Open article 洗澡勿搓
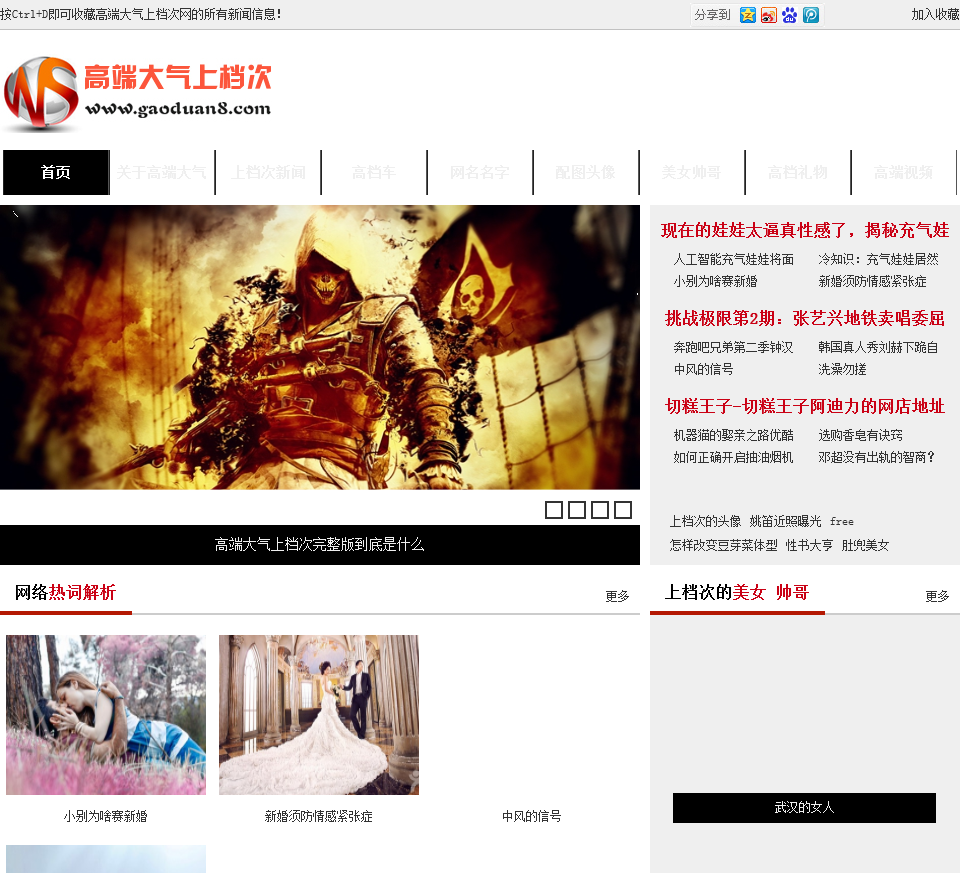The height and width of the screenshot is (873, 960). [842, 369]
